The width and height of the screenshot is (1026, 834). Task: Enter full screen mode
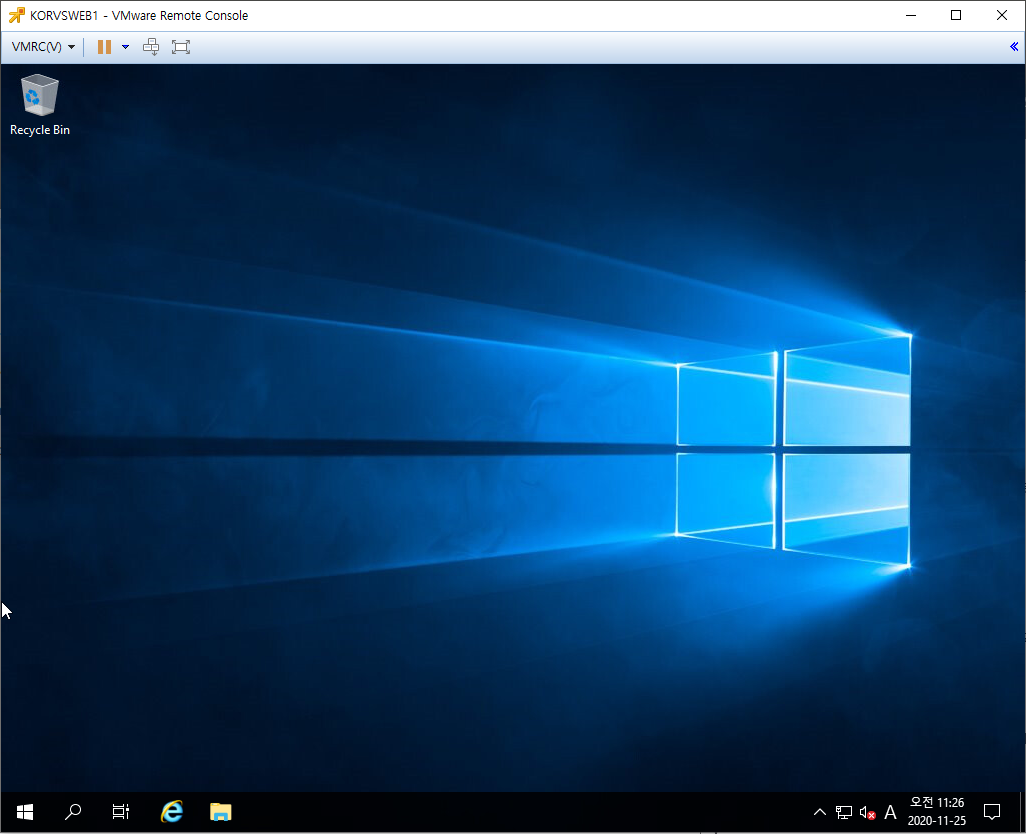(181, 46)
